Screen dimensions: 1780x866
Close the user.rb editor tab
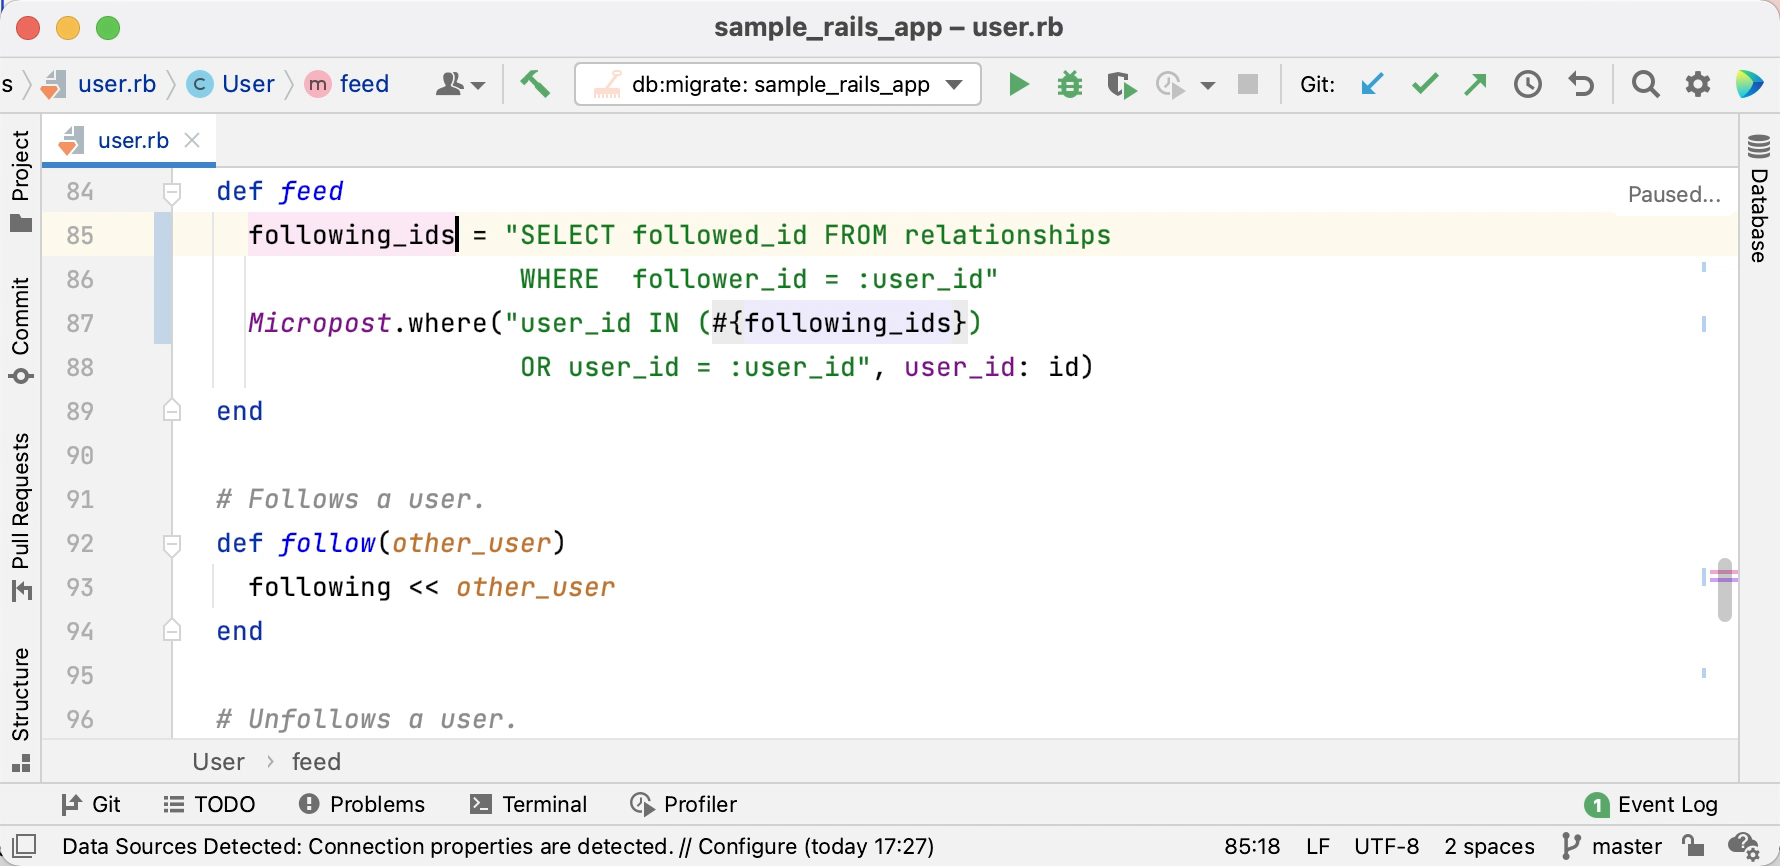pyautogui.click(x=193, y=140)
